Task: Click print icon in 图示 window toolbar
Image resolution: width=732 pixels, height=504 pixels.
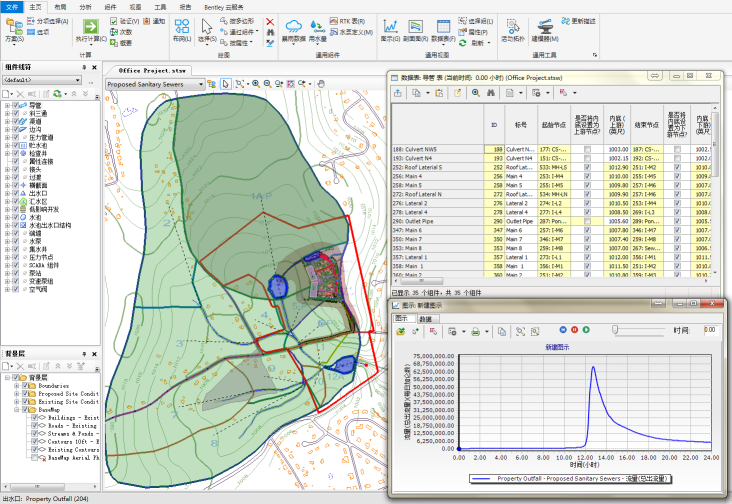Action: [476, 331]
